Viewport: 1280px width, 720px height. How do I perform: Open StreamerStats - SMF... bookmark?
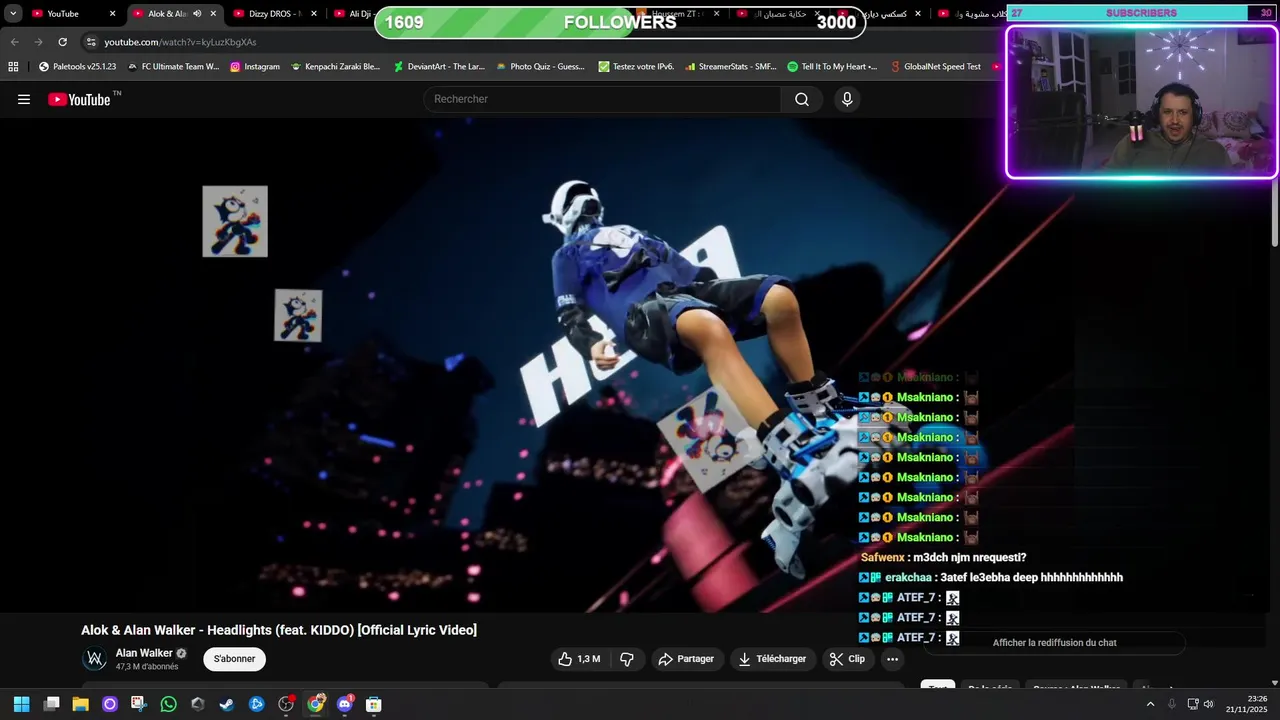click(x=731, y=67)
